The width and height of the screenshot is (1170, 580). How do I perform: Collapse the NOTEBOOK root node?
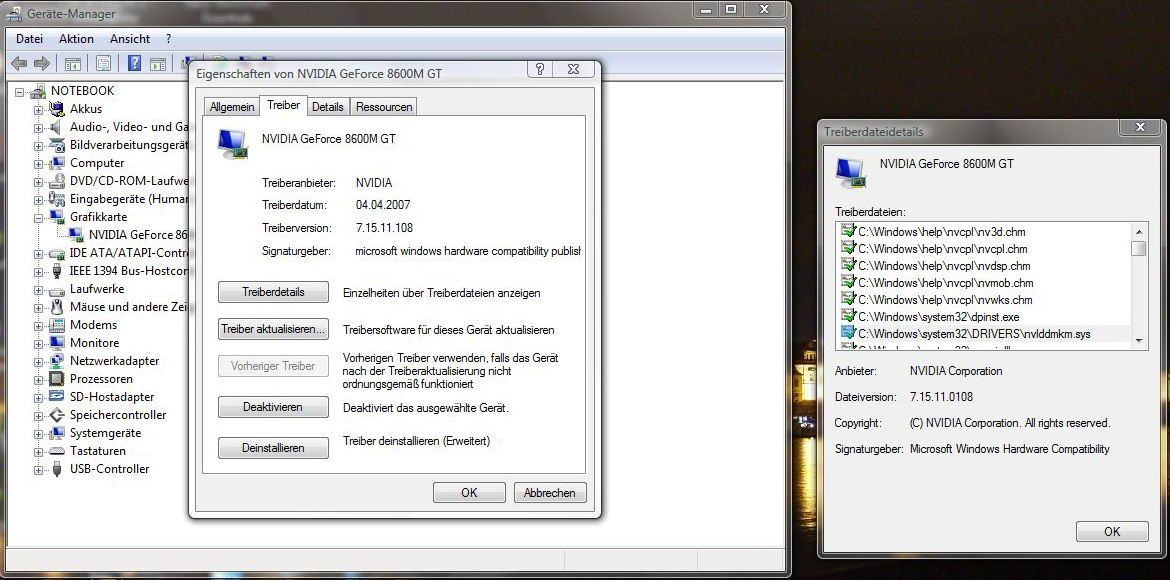pos(20,92)
